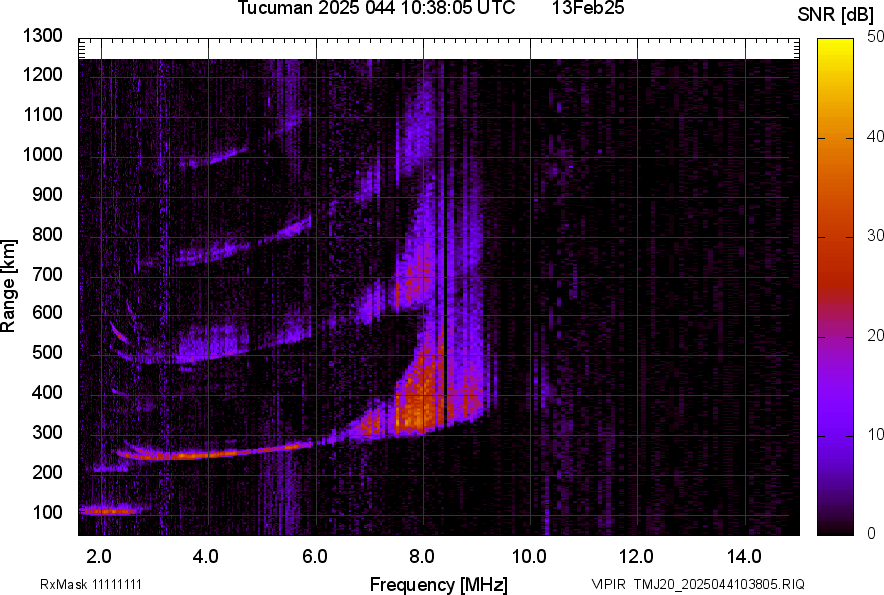Click the 'SNR [dB]' colorbar title

835,15
